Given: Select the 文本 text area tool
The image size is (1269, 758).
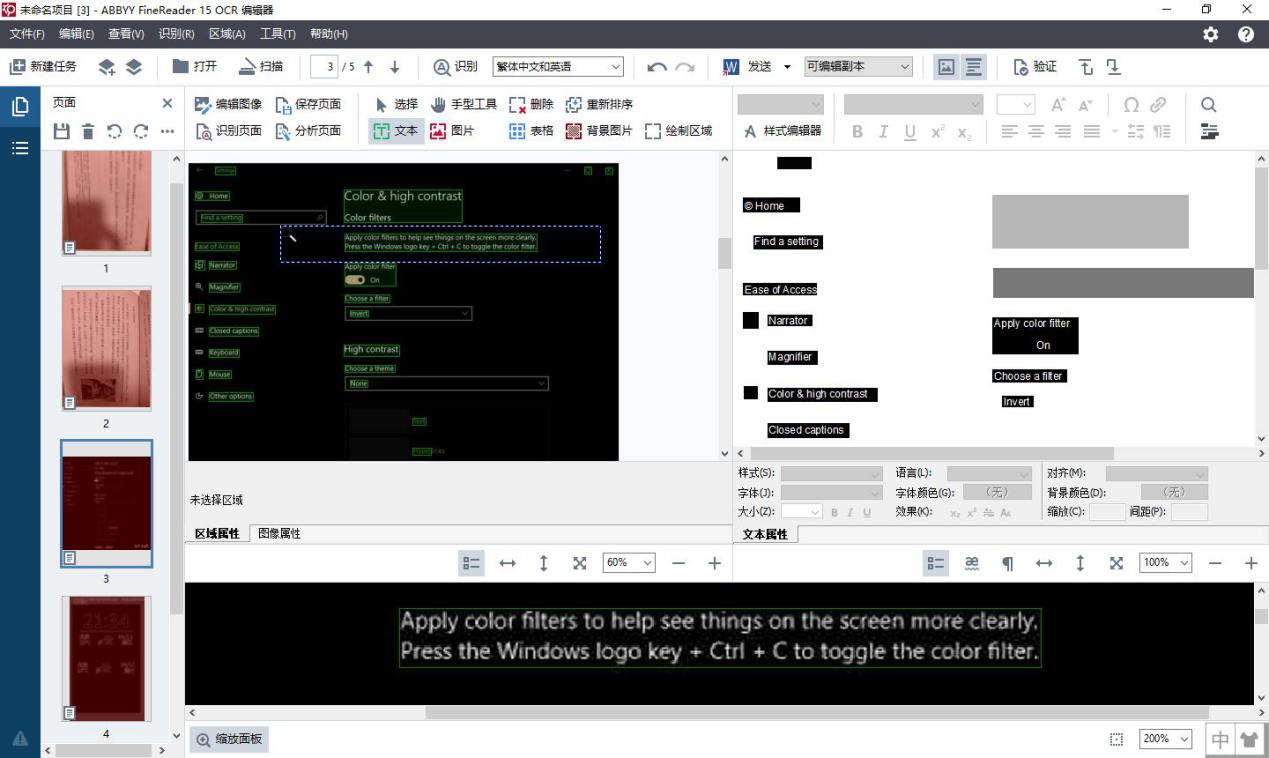Looking at the screenshot, I should (396, 131).
